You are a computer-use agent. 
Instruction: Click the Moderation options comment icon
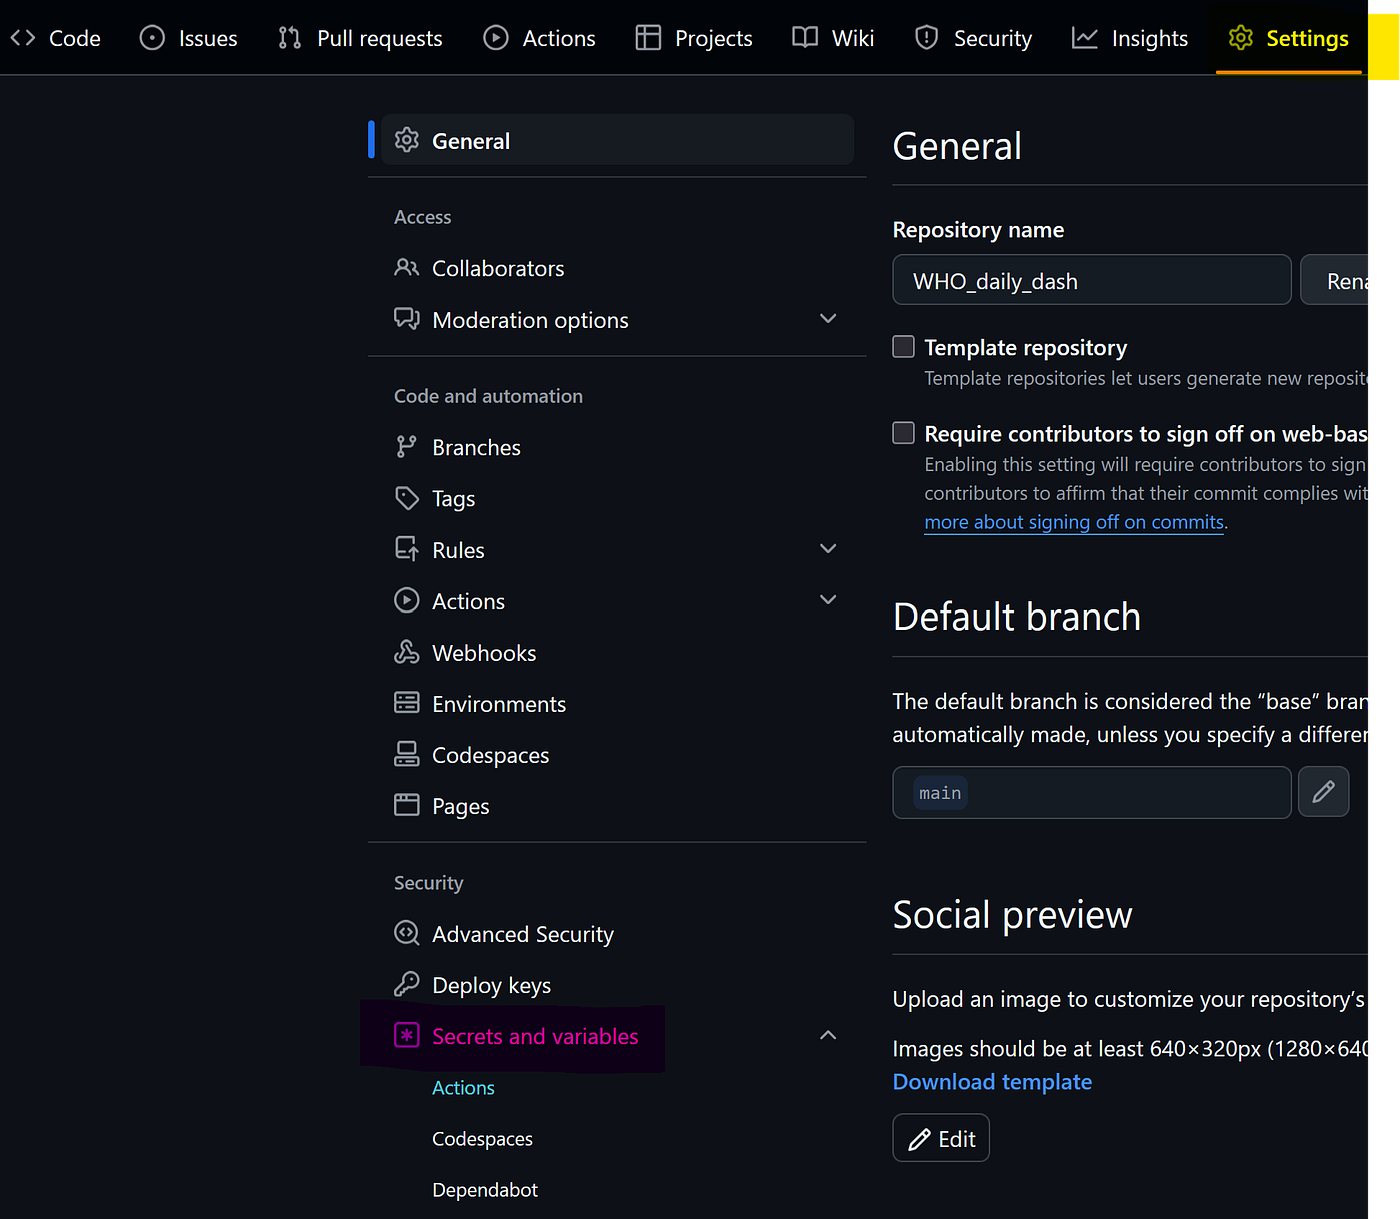point(407,319)
